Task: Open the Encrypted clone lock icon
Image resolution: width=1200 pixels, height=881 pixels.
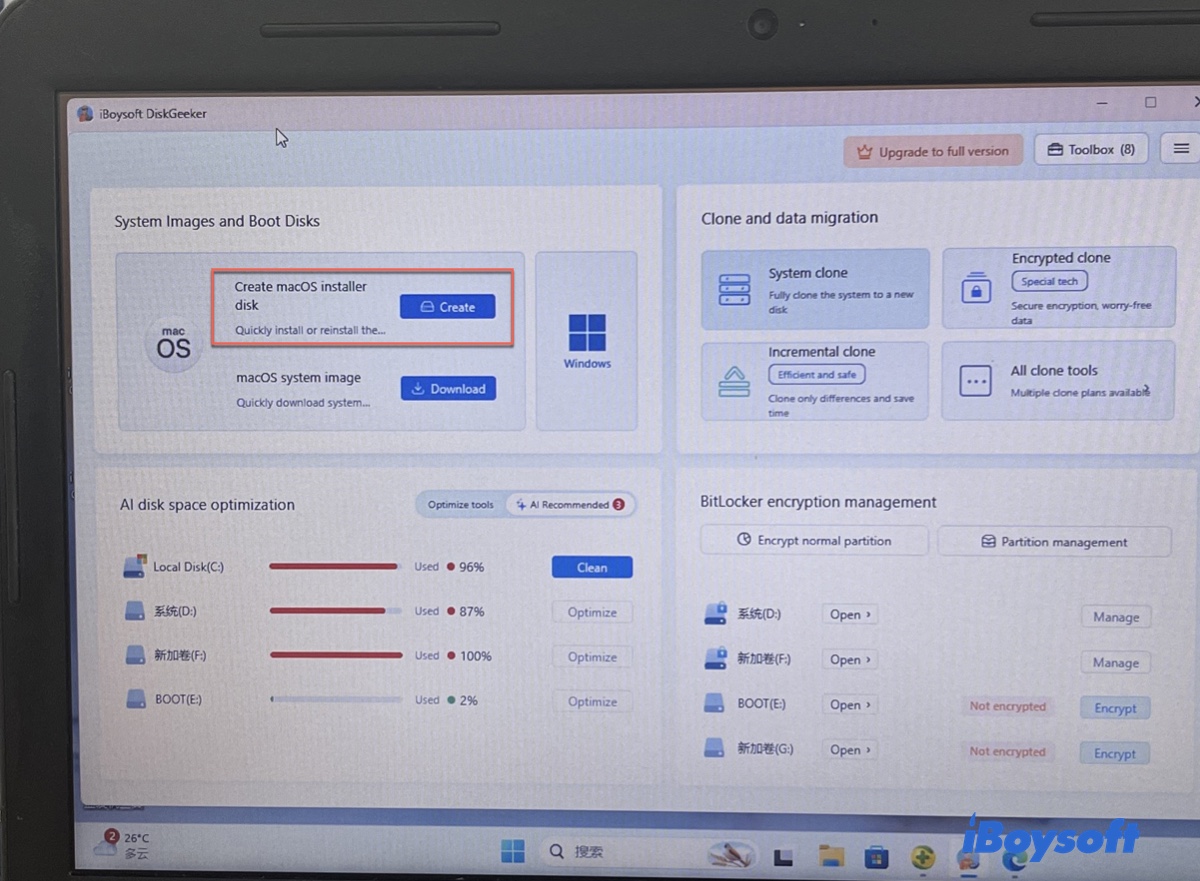Action: pyautogui.click(x=975, y=288)
